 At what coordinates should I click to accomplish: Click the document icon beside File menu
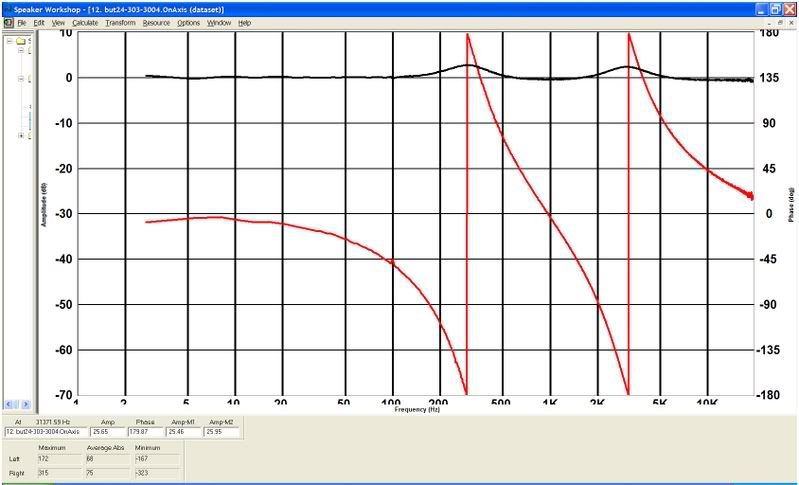(9, 23)
